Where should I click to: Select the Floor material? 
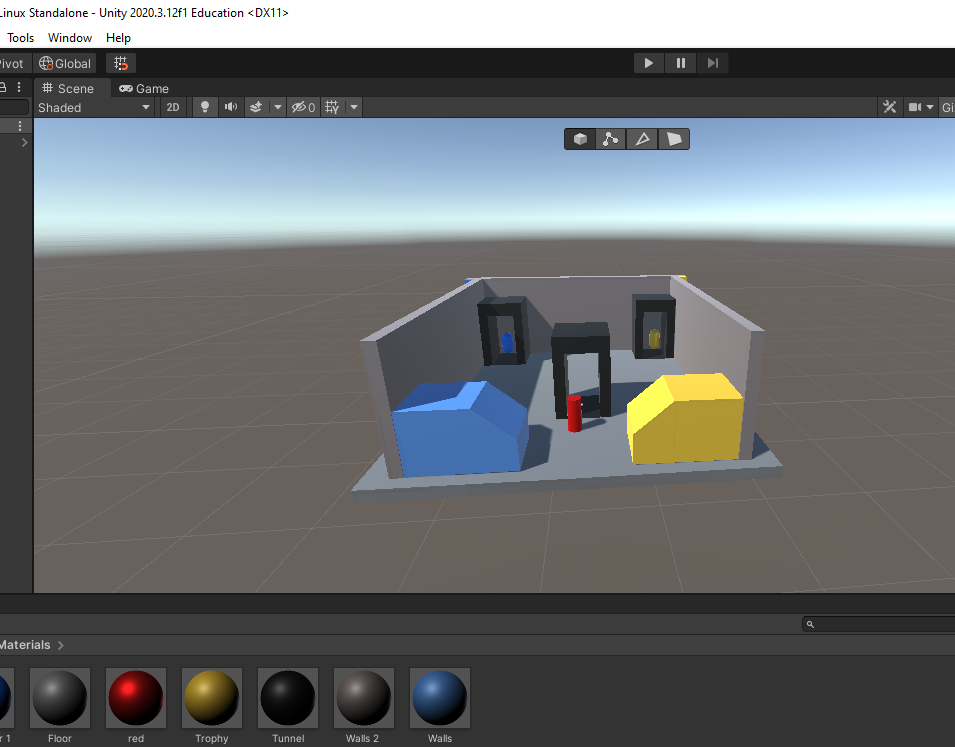tap(60, 706)
